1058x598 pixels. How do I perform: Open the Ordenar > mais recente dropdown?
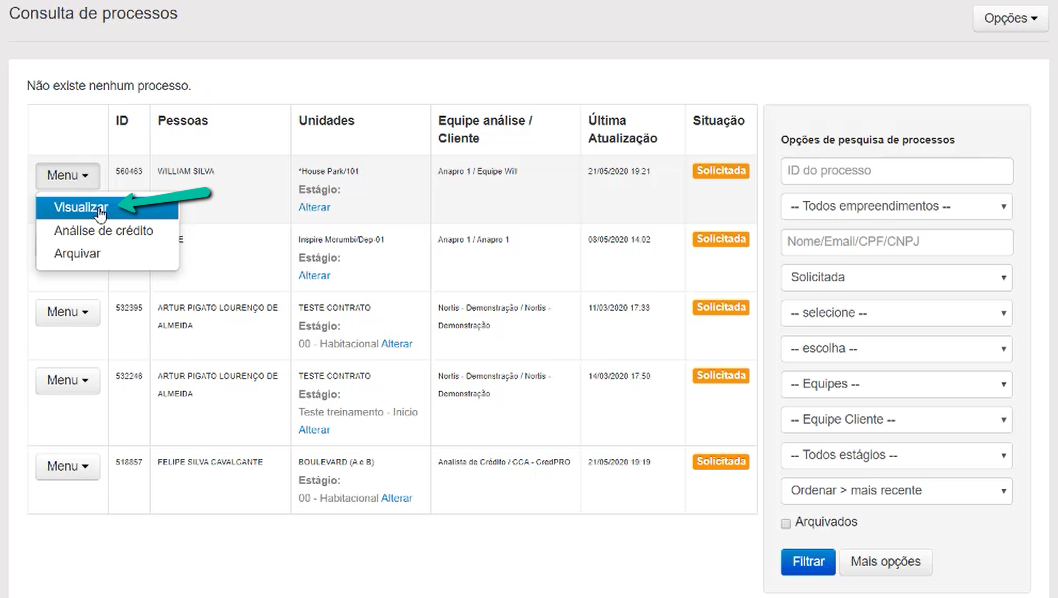click(x=896, y=491)
